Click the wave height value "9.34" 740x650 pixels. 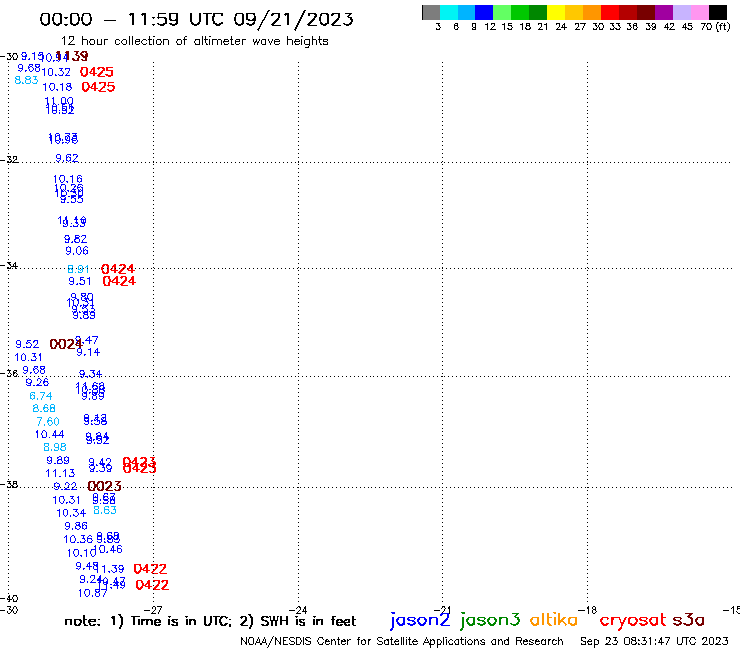tap(90, 374)
